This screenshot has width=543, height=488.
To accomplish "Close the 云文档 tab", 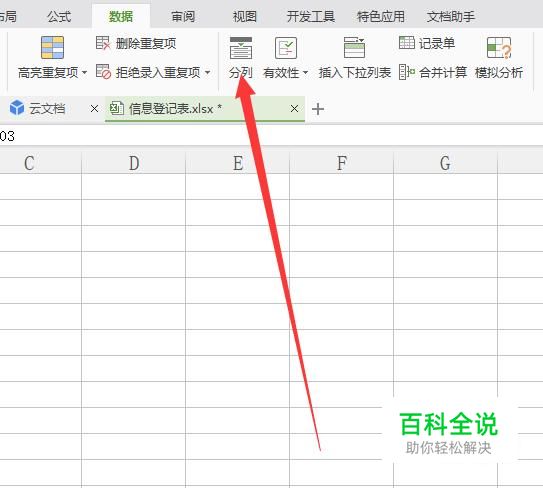I will (x=94, y=109).
